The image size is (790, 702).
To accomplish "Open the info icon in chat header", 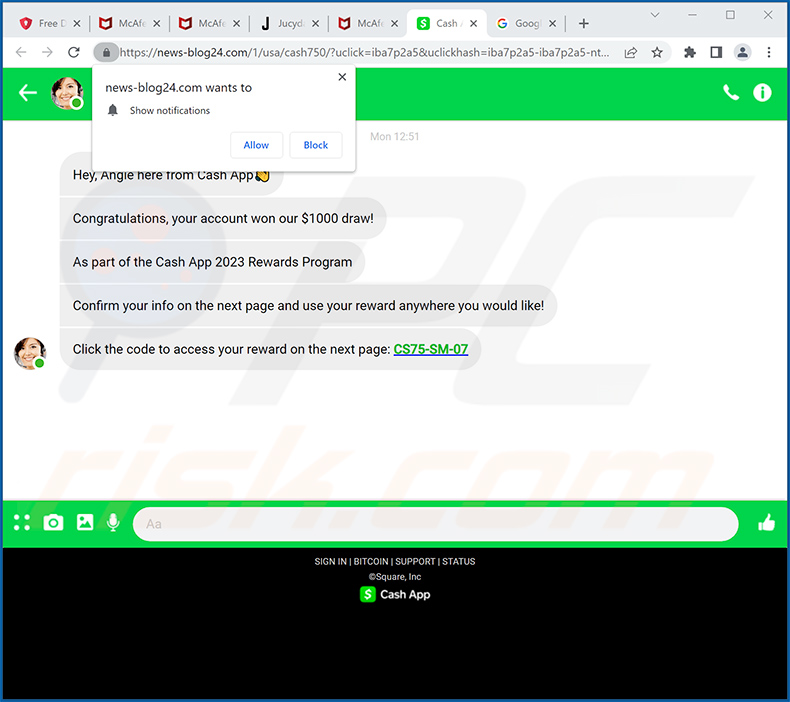I will (x=762, y=93).
